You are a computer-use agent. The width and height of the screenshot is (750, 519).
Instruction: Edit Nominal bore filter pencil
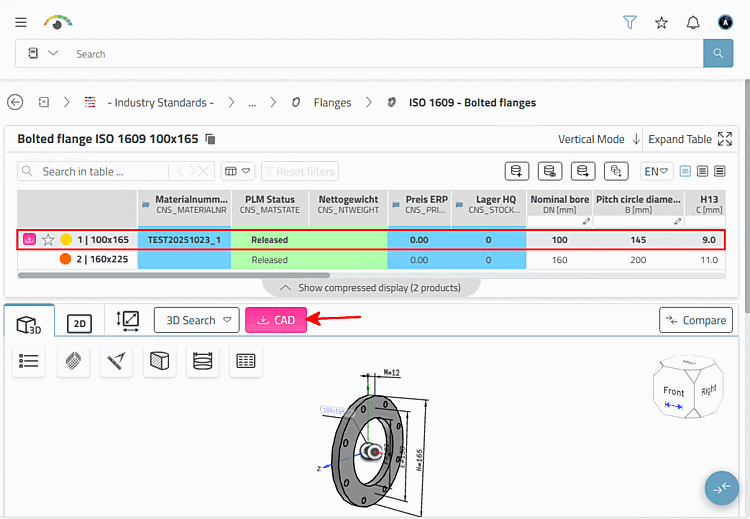click(586, 221)
